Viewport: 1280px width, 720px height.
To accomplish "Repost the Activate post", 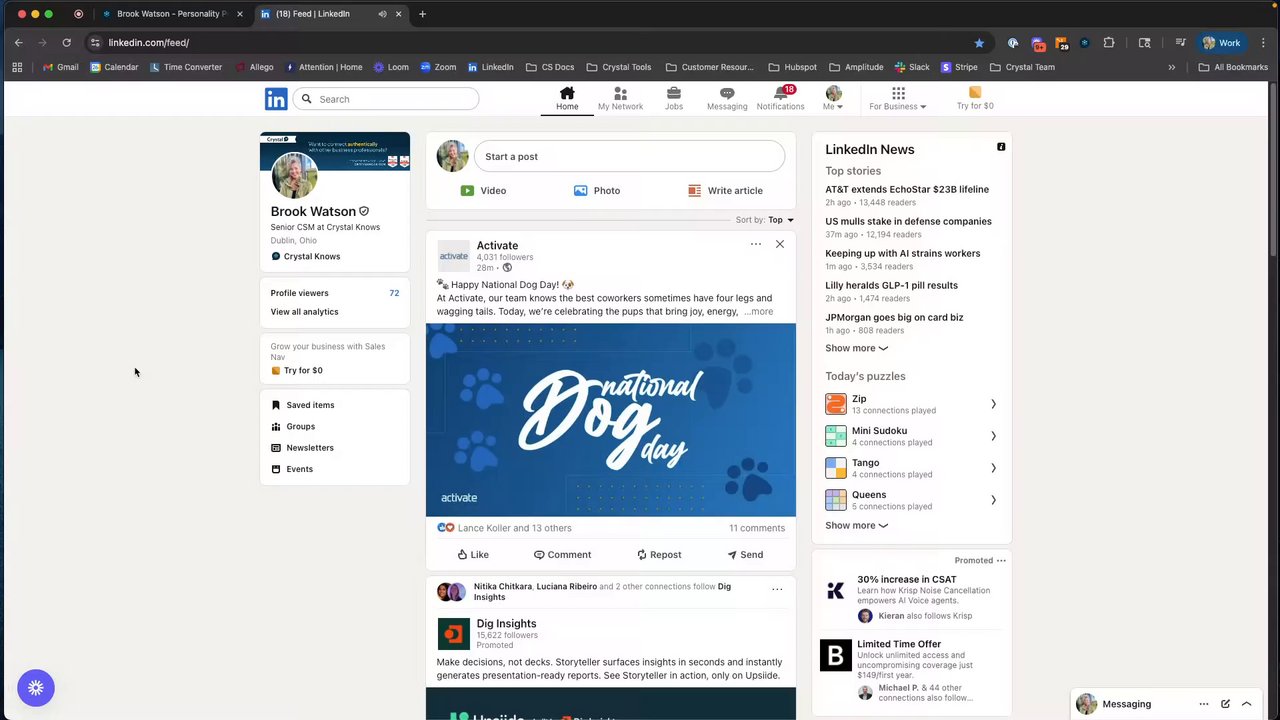I will [x=659, y=554].
